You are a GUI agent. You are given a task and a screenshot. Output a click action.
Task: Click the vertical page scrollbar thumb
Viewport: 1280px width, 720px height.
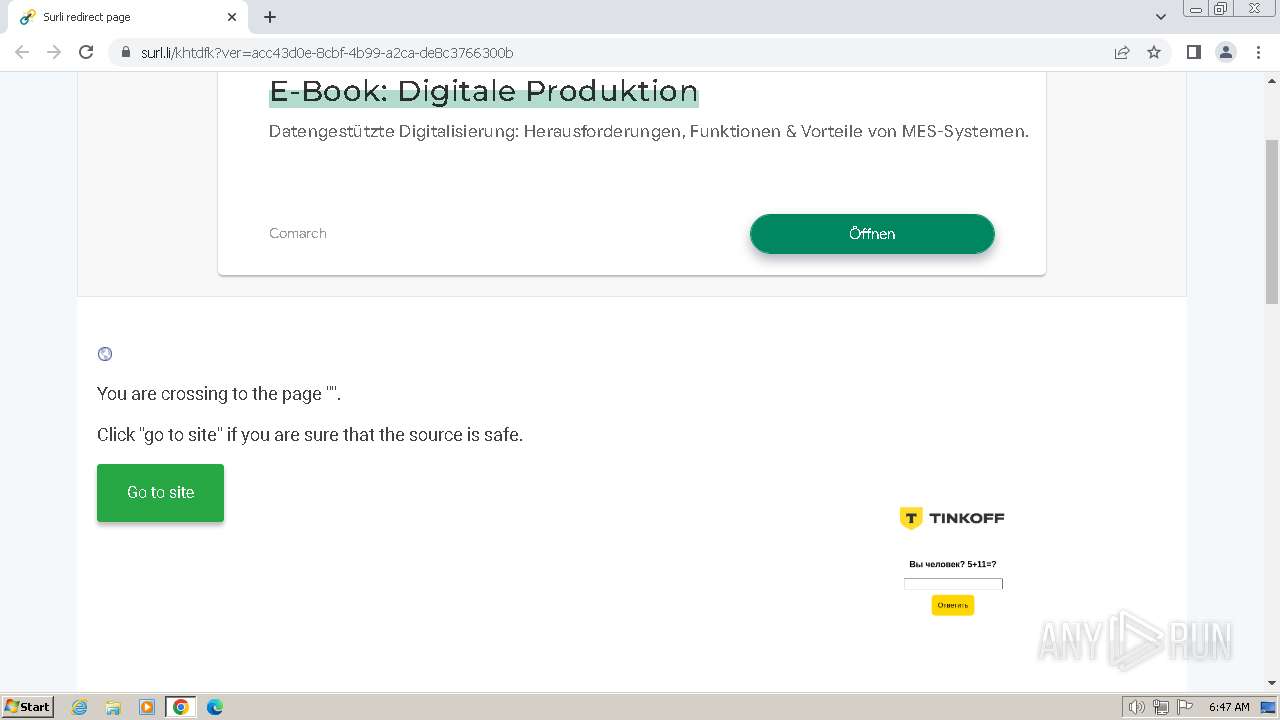point(1272,221)
